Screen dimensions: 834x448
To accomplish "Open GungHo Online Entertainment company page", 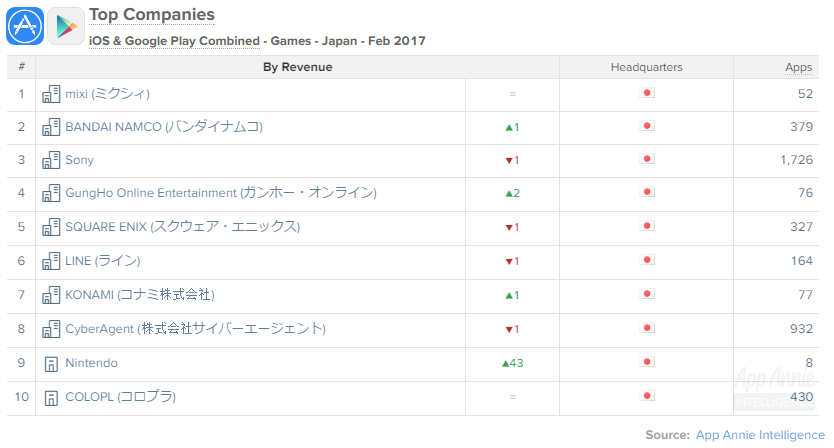I will (220, 194).
